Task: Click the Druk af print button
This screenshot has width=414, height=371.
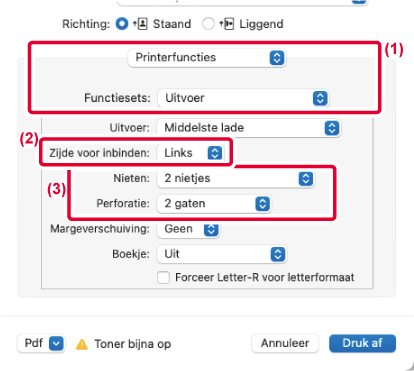Action: pos(362,343)
